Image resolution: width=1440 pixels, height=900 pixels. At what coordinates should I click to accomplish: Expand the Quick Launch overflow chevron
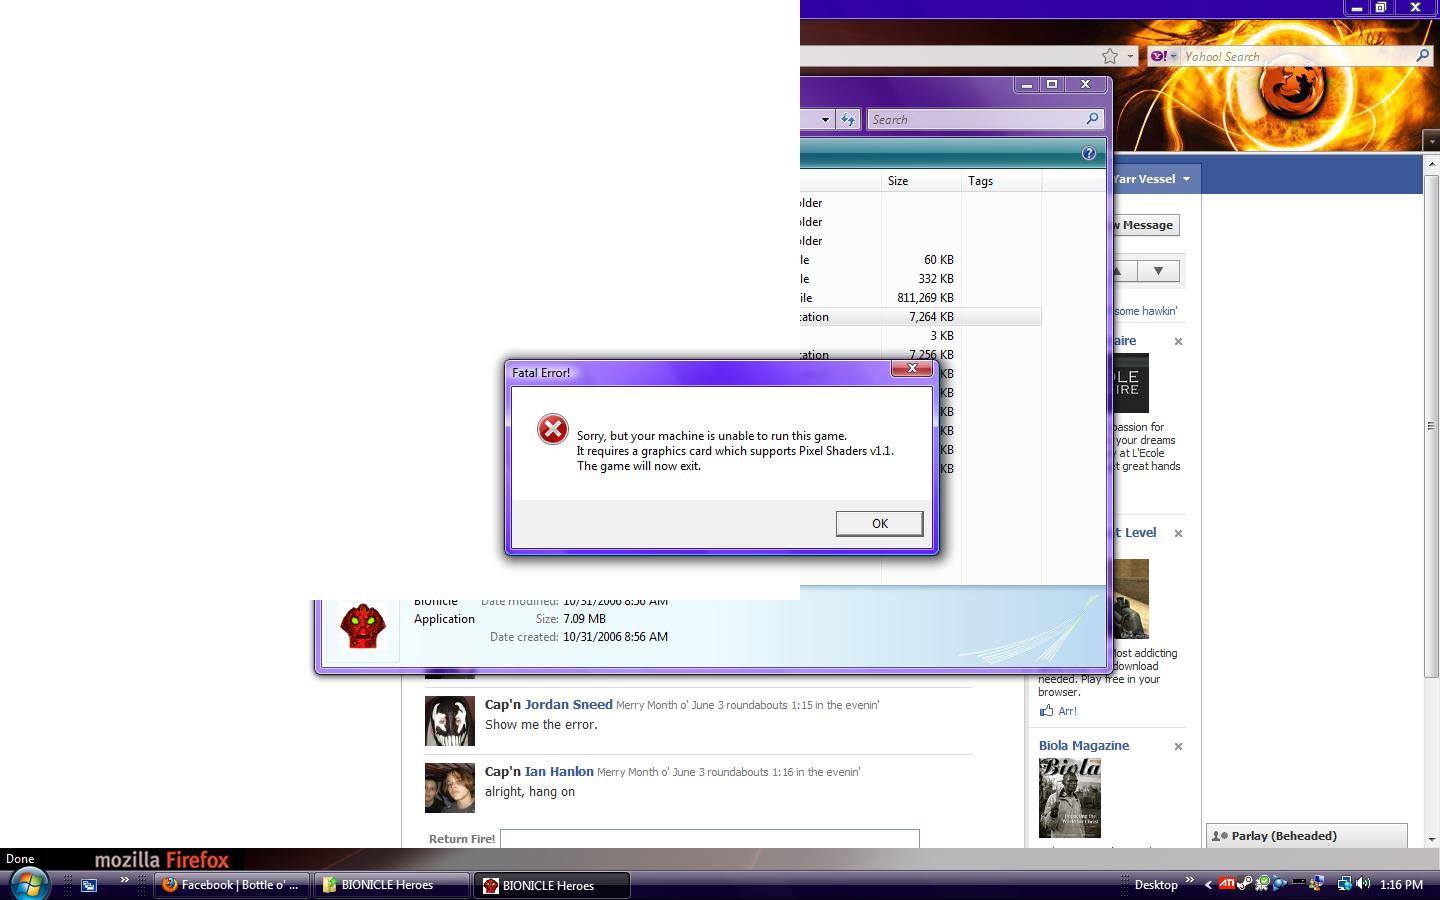124,880
